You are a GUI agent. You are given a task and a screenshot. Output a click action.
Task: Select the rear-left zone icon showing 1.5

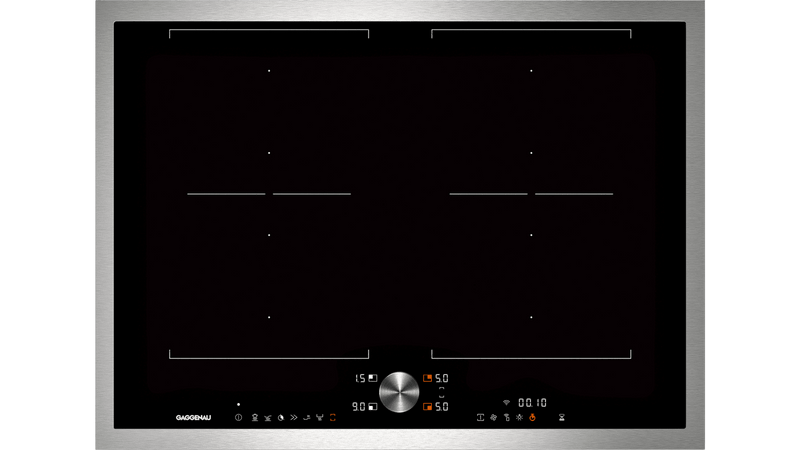[x=372, y=378]
